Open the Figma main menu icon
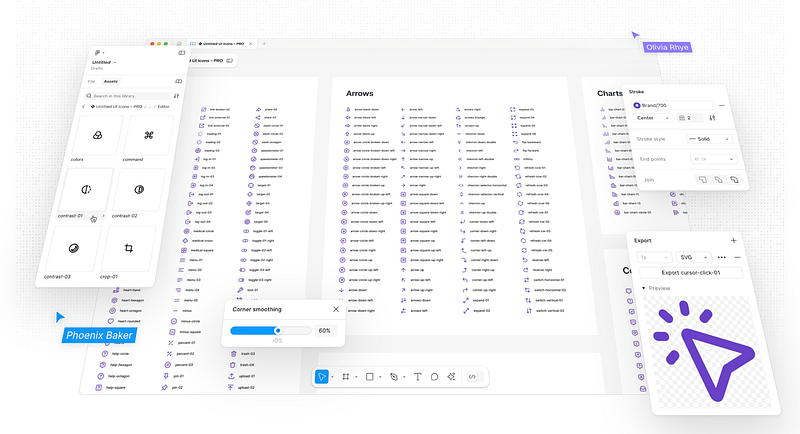Image resolution: width=800 pixels, height=434 pixels. [97, 53]
